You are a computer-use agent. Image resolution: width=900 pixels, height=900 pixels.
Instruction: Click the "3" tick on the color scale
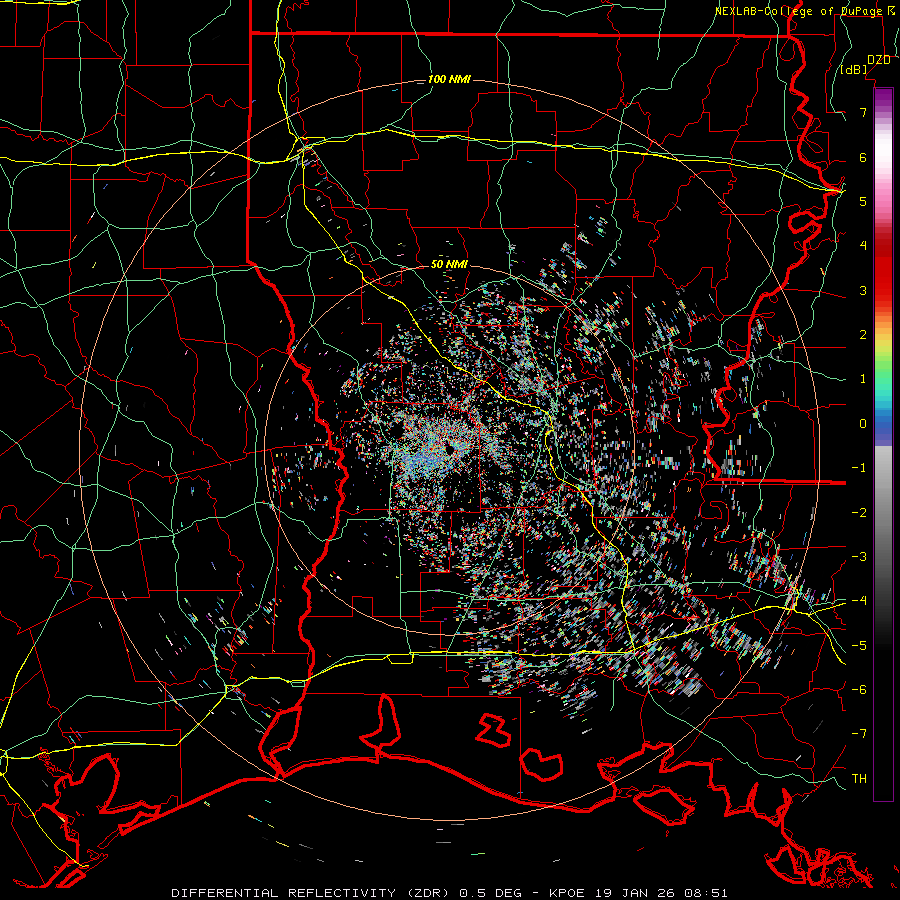coord(863,290)
